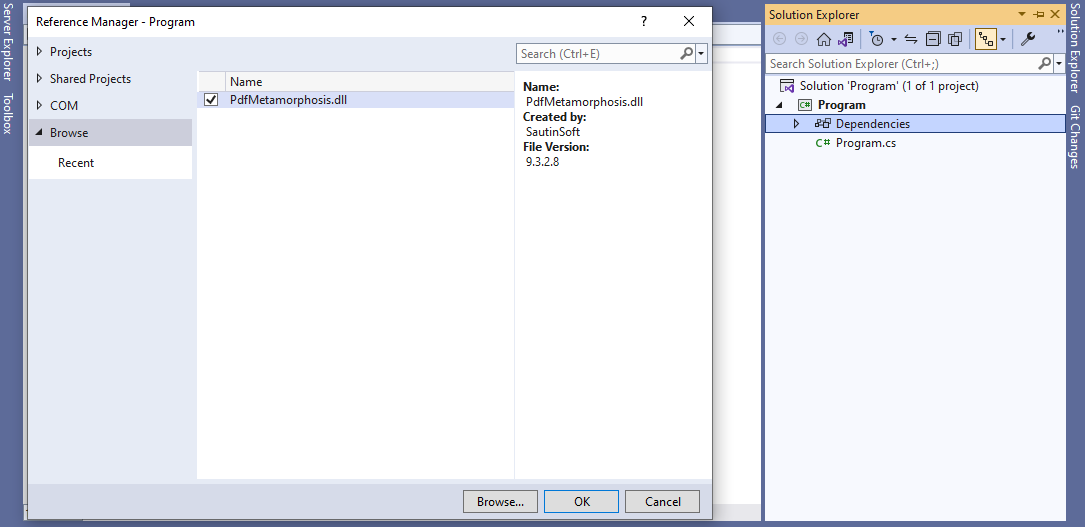This screenshot has height=532, width=1090.
Task: Uncheck the PdfMetamorphosis.dll checkbox
Action: pos(211,100)
